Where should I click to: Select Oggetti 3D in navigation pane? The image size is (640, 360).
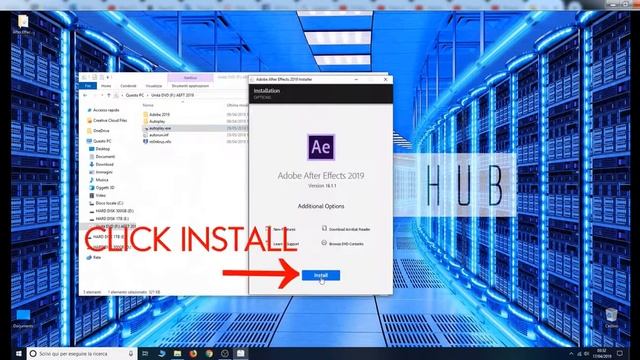point(105,188)
